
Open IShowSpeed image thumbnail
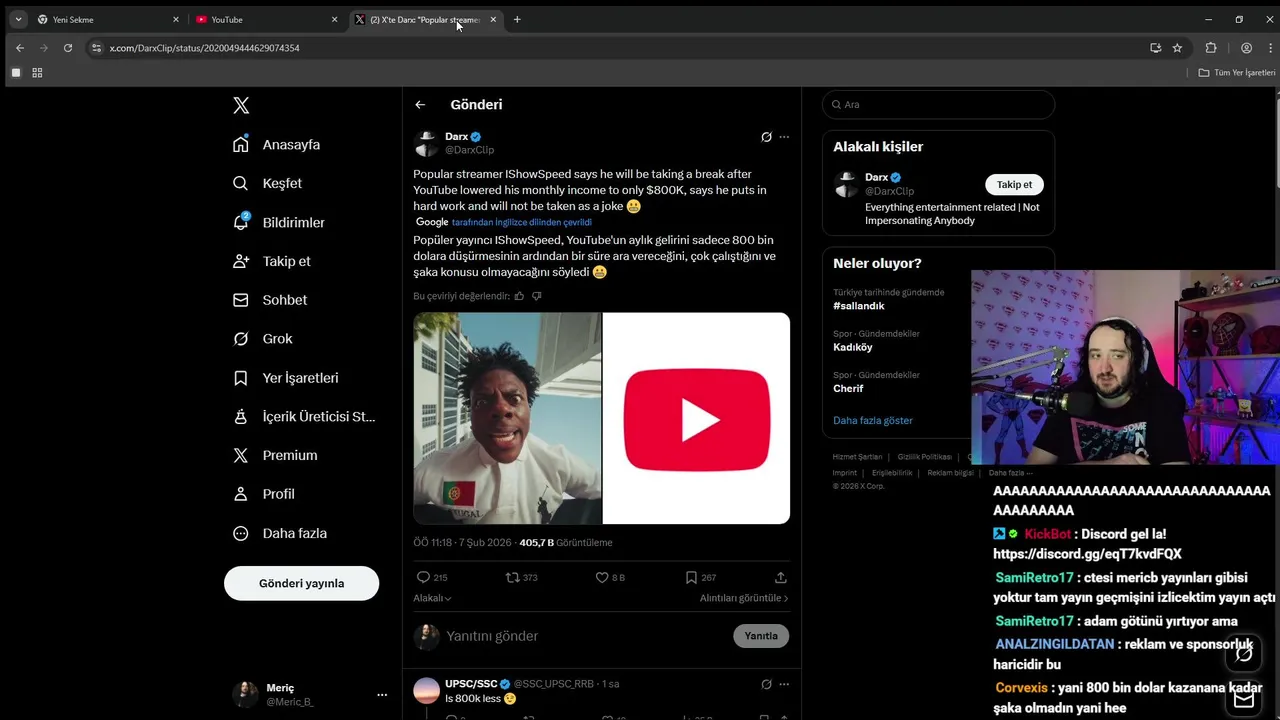pos(508,418)
